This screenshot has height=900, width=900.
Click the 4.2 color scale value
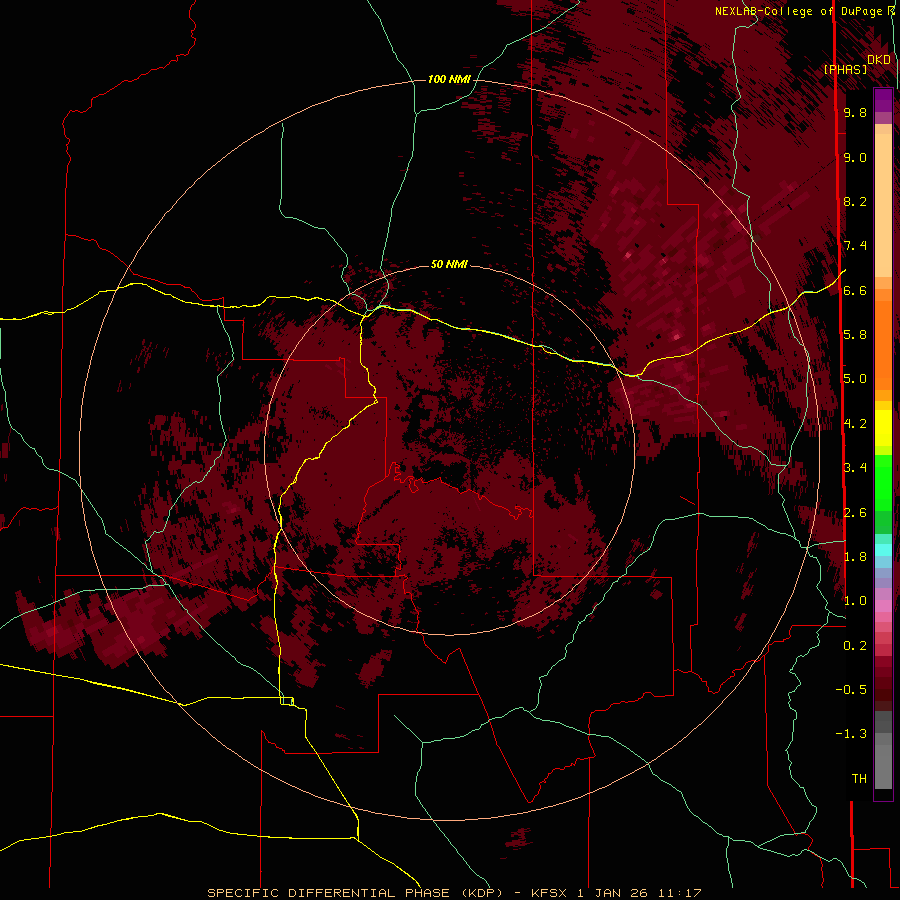pos(855,424)
